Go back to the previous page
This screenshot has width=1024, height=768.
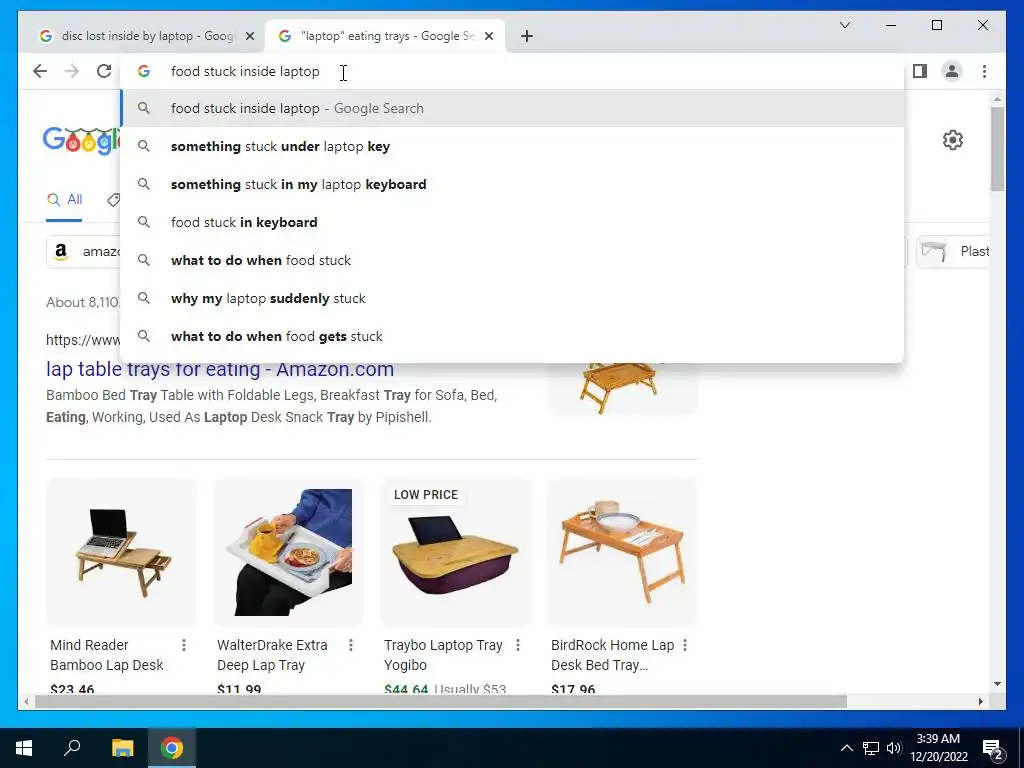pyautogui.click(x=40, y=71)
